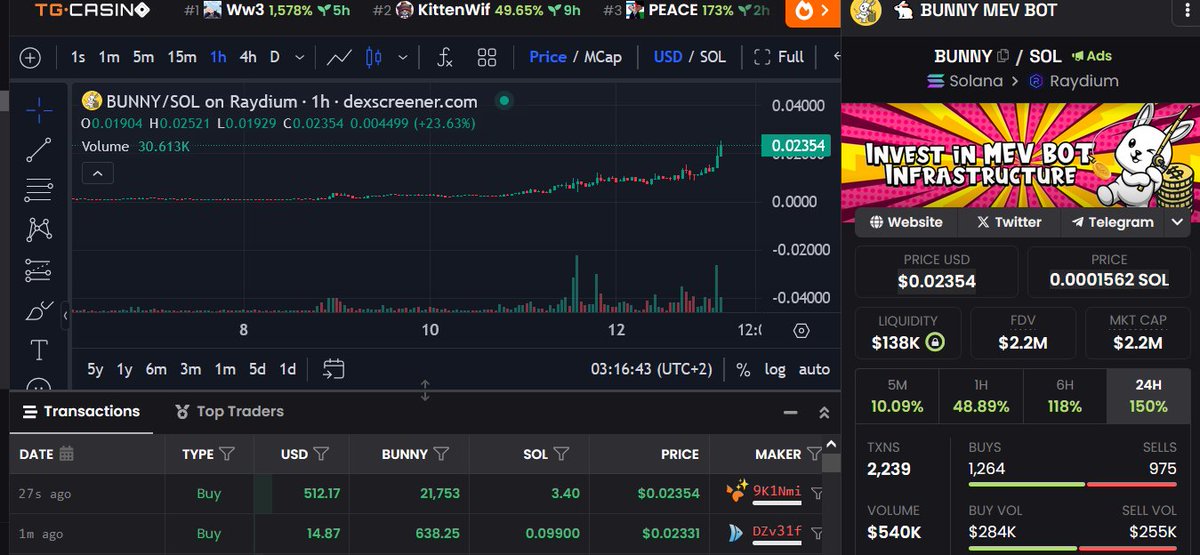1200x555 pixels.
Task: Set chart range to 5d
Action: [257, 369]
